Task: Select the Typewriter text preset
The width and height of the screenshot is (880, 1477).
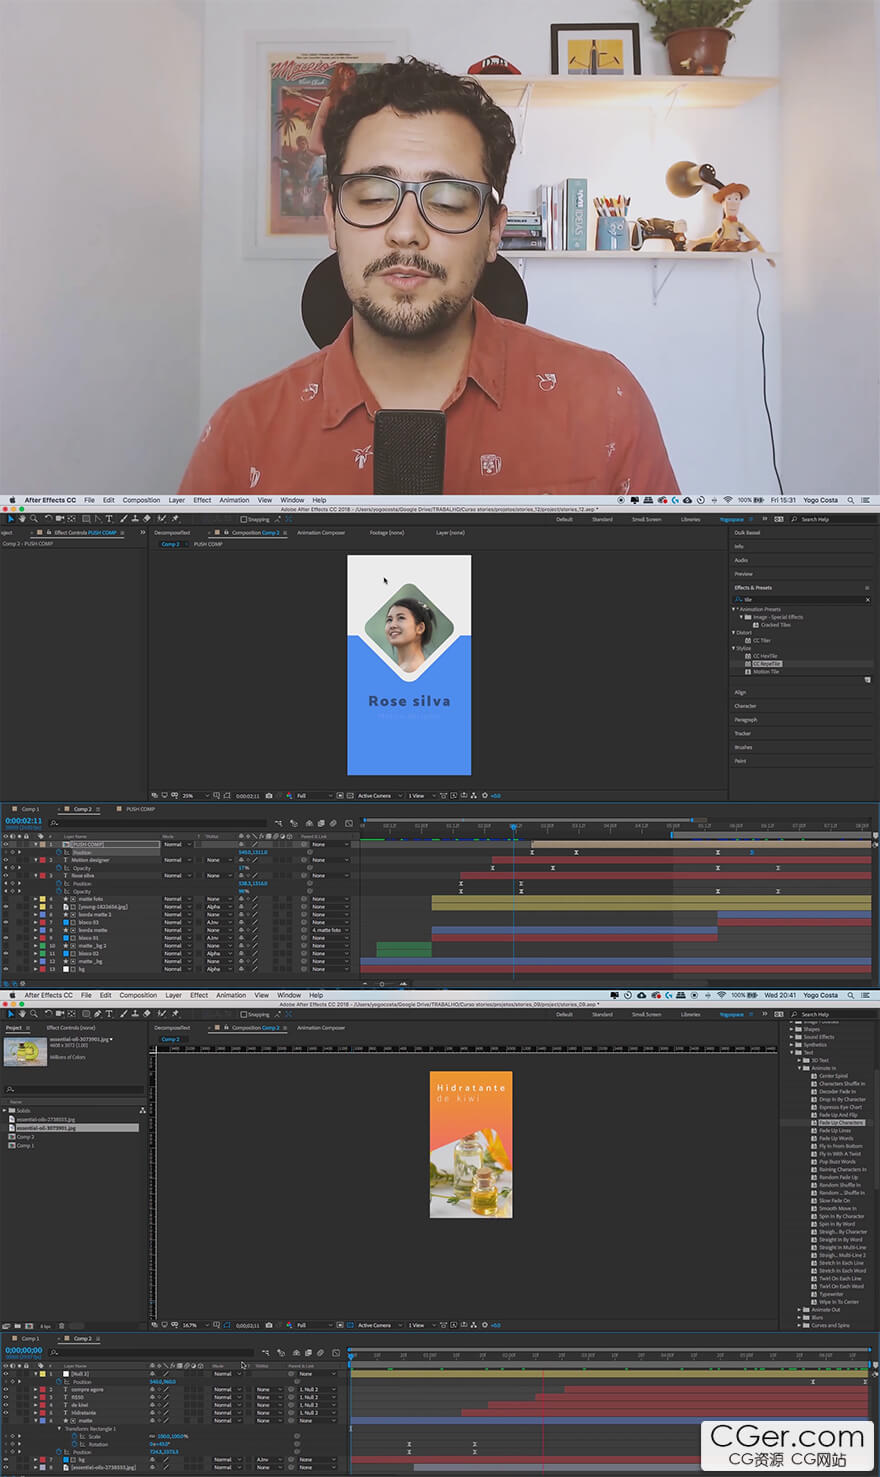Action: pos(831,1294)
